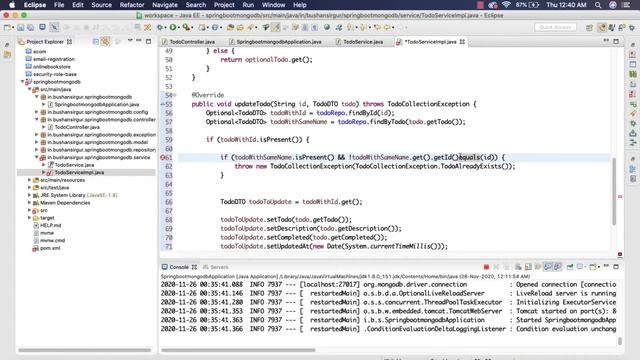Image resolution: width=640 pixels, height=360 pixels.
Task: Click the Pin Console icon
Action: tap(570, 267)
